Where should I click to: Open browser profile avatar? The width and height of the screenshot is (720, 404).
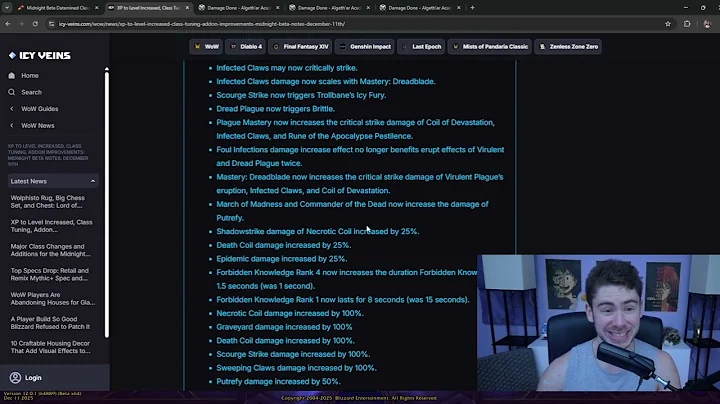click(707, 24)
